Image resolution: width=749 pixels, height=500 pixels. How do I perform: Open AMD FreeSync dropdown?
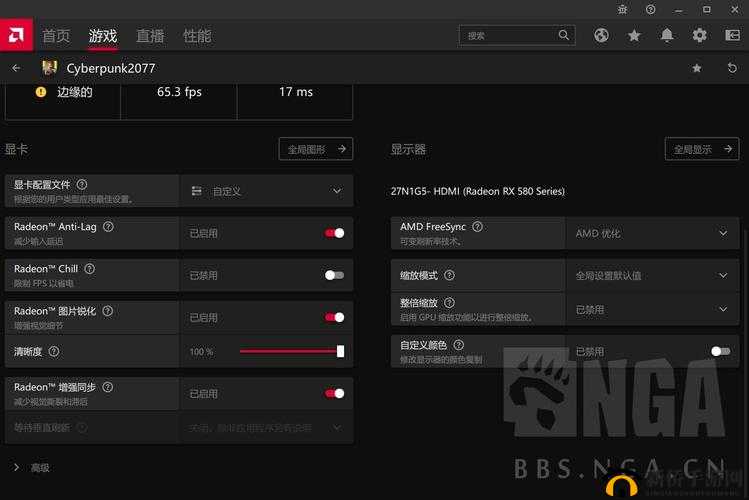coord(652,233)
